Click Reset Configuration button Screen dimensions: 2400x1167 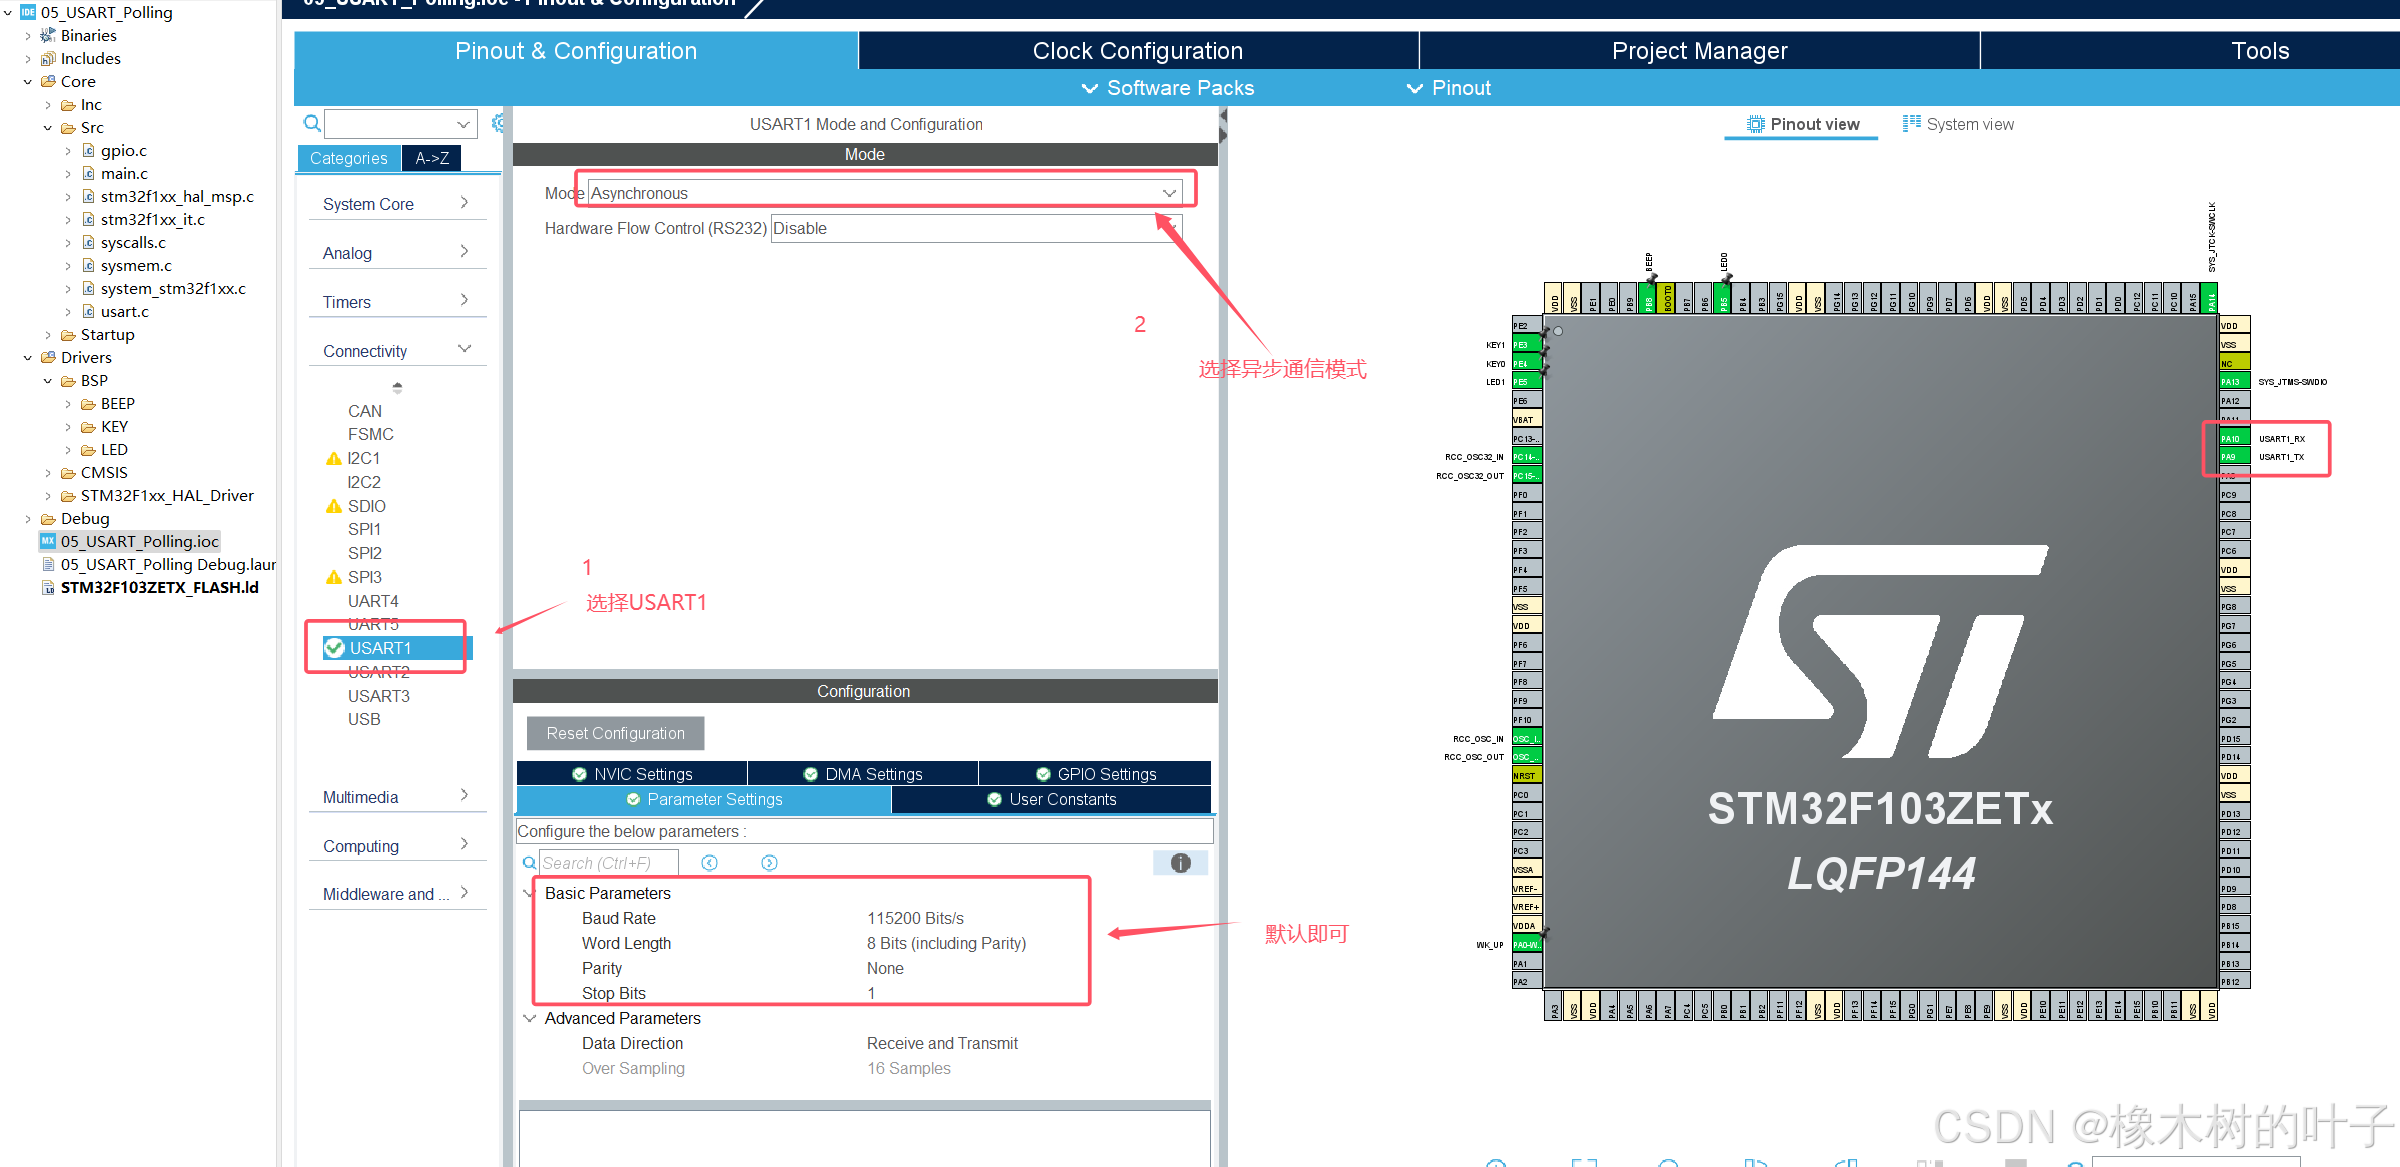[615, 733]
